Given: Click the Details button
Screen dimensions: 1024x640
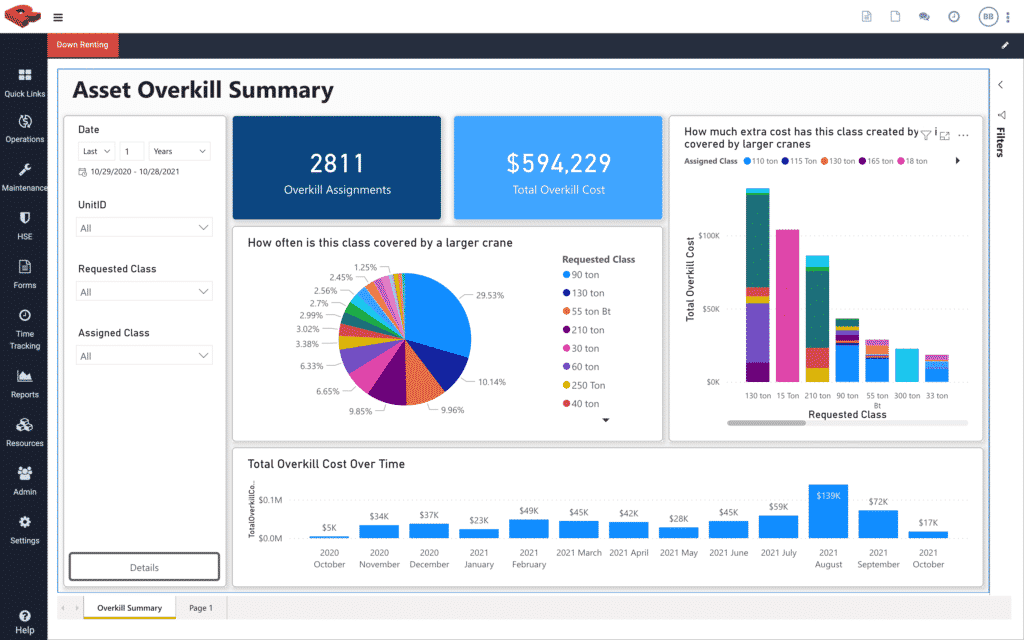Looking at the screenshot, I should [x=143, y=566].
